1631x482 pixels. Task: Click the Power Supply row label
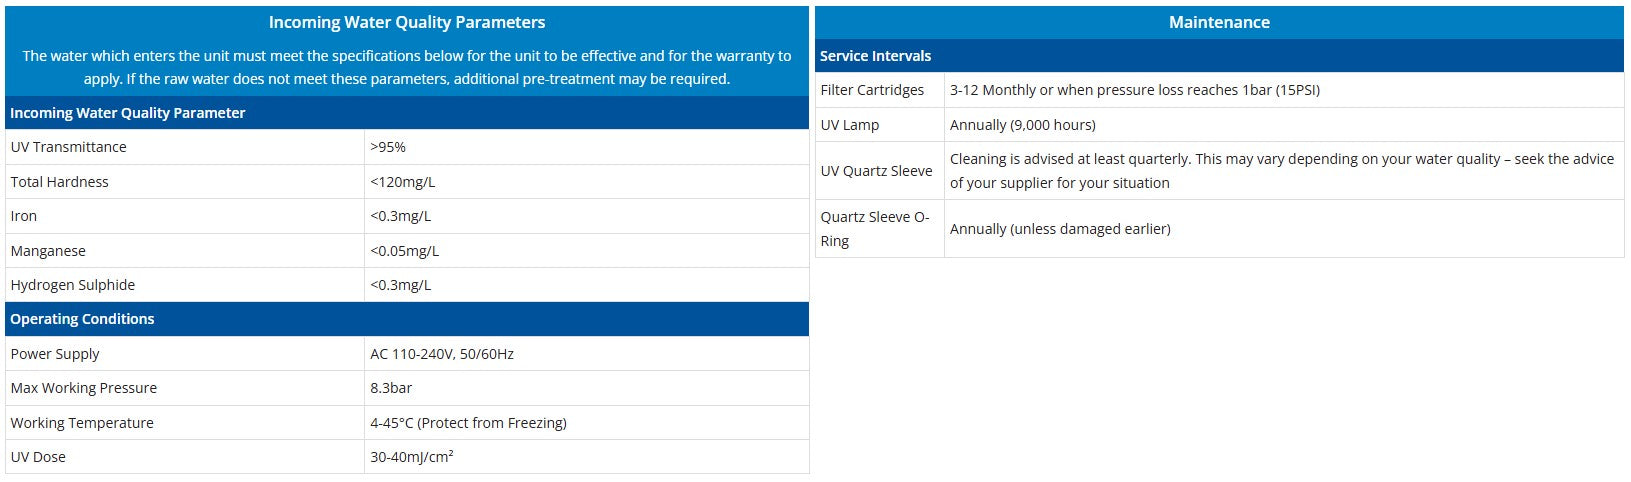click(x=55, y=354)
